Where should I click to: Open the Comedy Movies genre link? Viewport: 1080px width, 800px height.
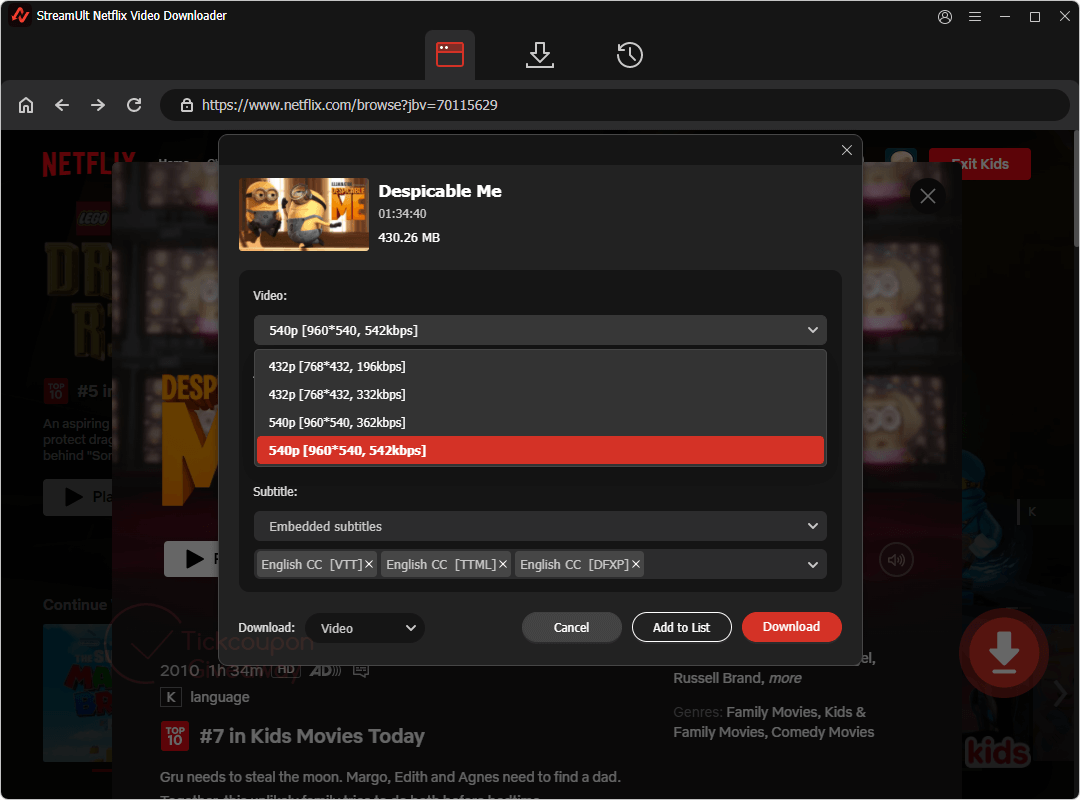click(822, 732)
